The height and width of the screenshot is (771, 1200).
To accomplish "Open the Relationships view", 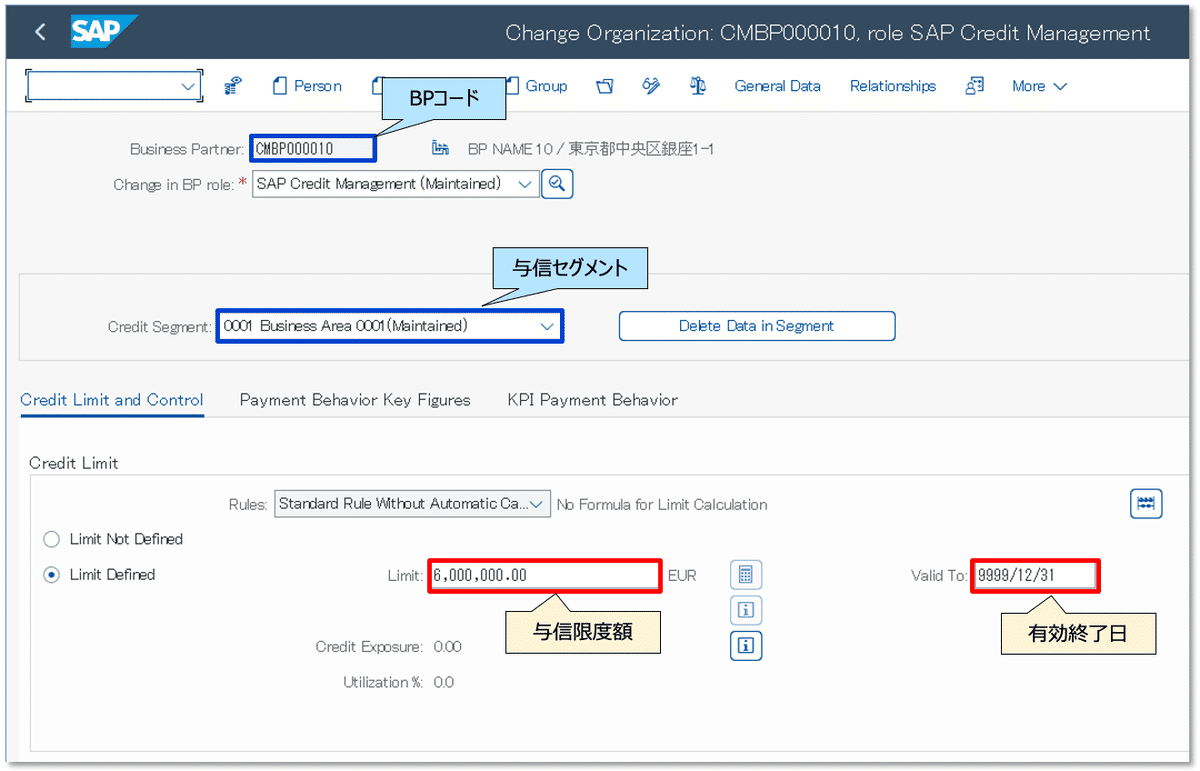I will click(x=893, y=86).
